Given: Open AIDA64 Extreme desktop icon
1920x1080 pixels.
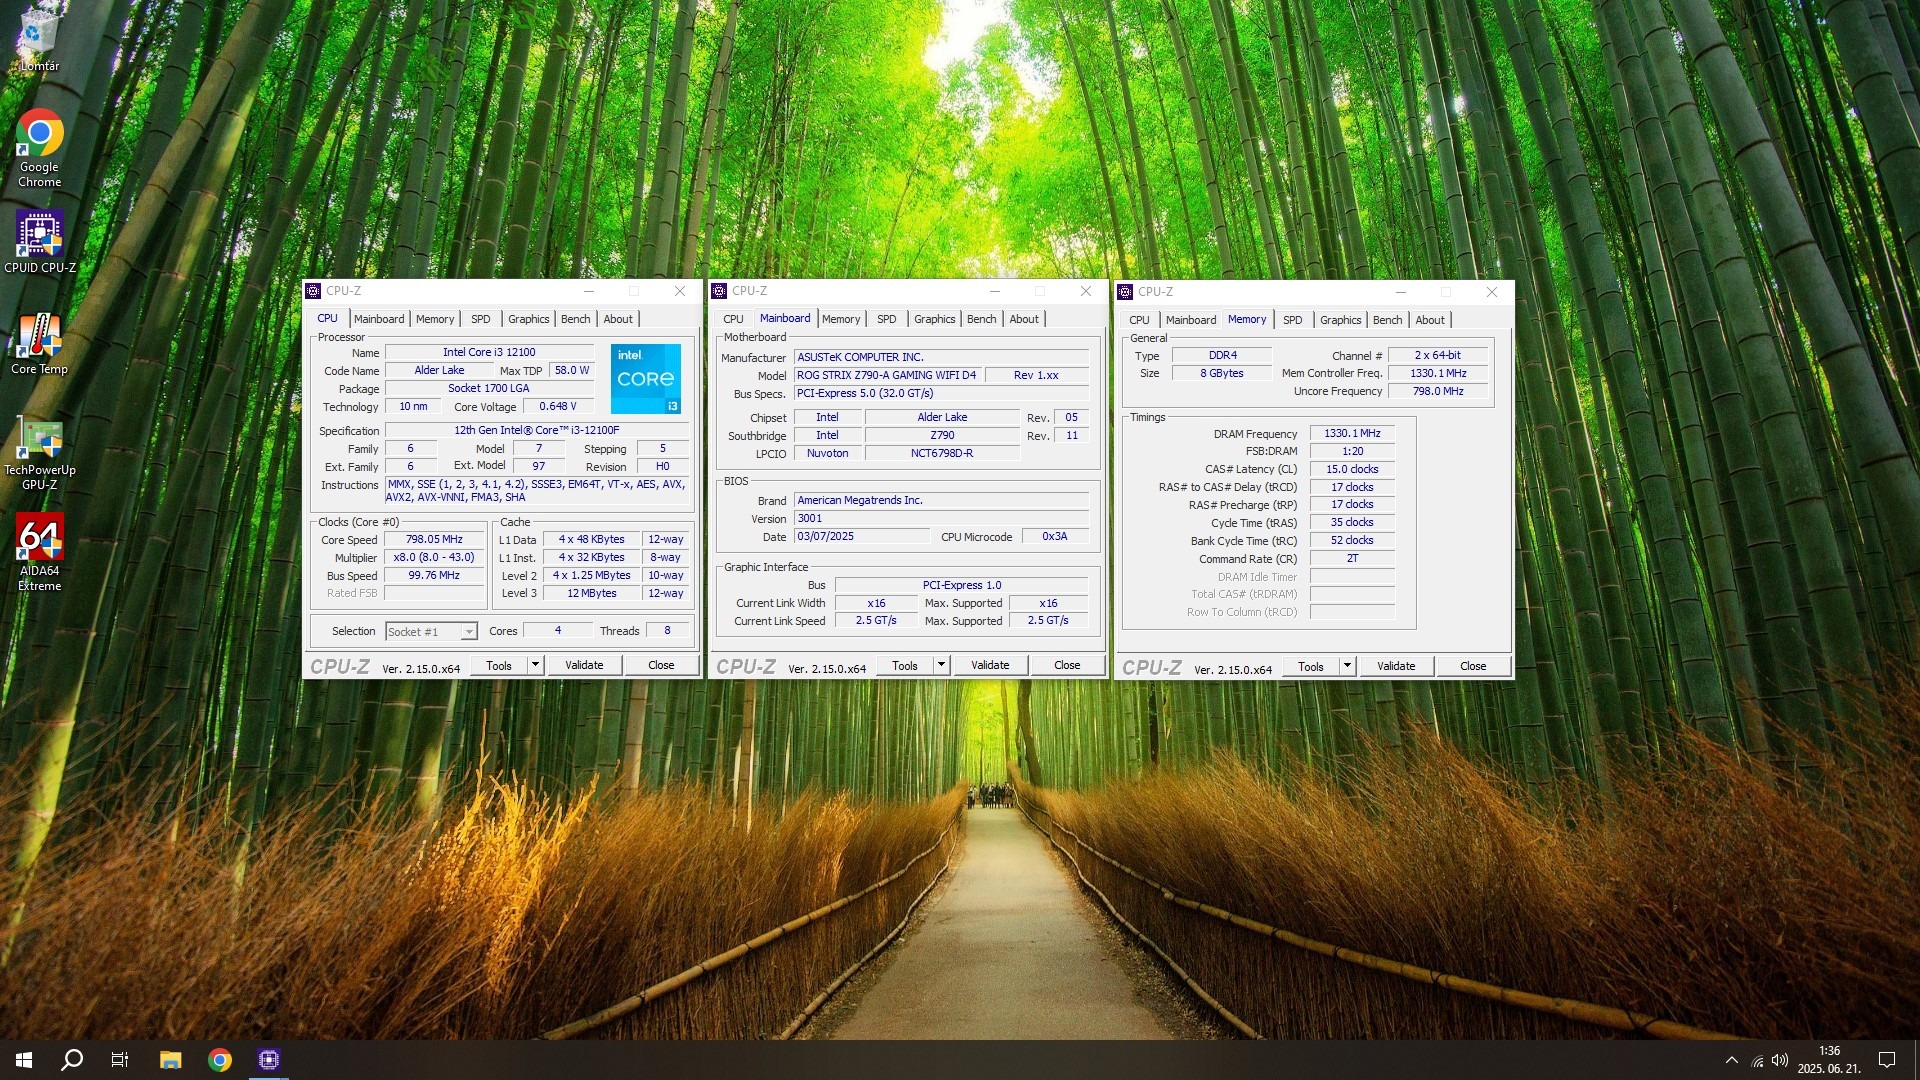Looking at the screenshot, I should (39, 540).
